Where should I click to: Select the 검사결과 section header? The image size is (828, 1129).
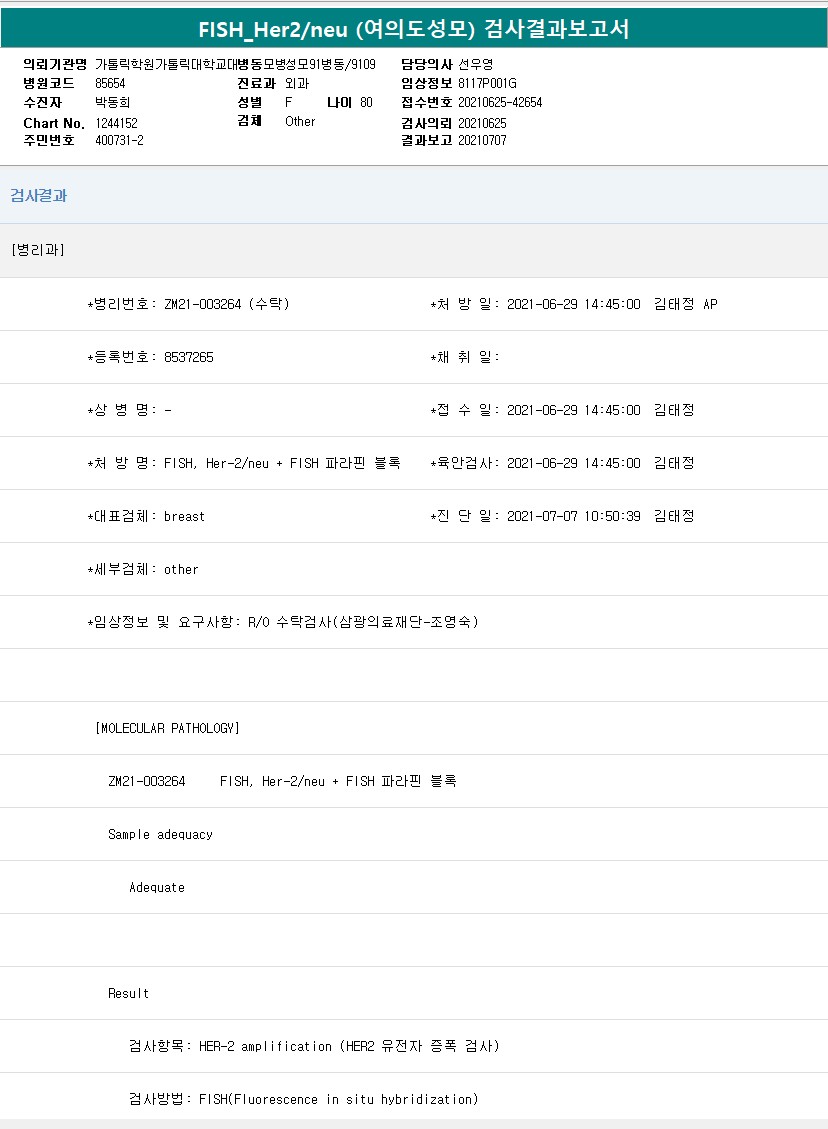point(39,196)
